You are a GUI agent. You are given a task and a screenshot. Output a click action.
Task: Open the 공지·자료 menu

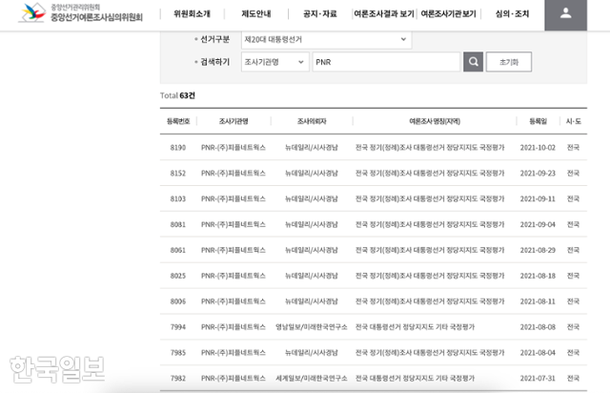320,14
